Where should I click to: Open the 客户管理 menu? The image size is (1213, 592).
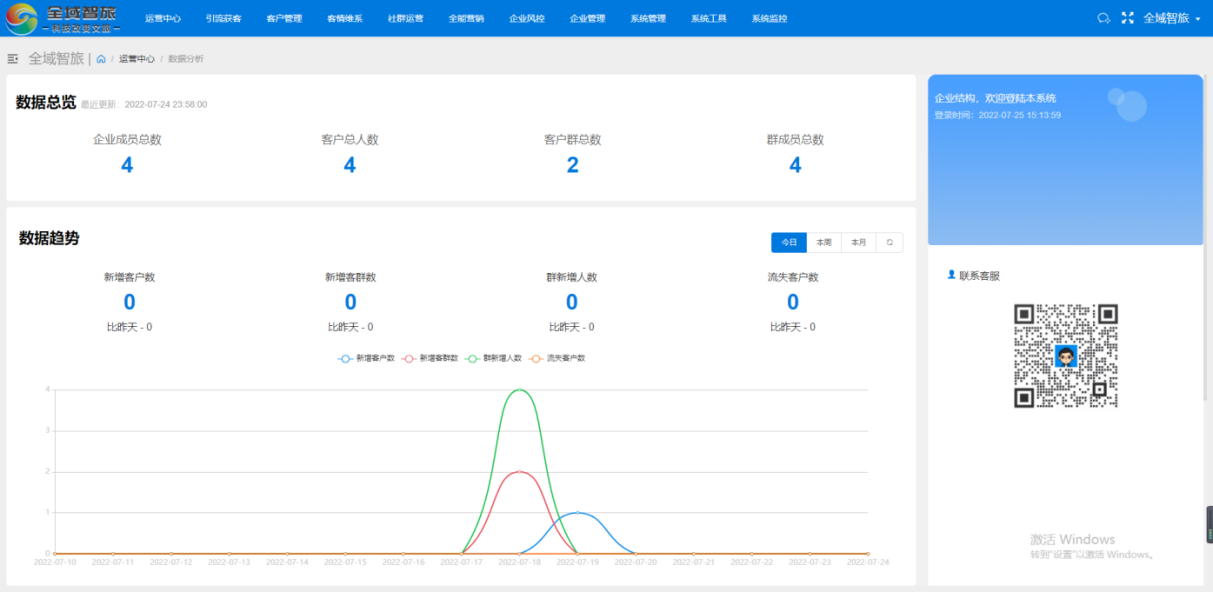click(x=284, y=18)
